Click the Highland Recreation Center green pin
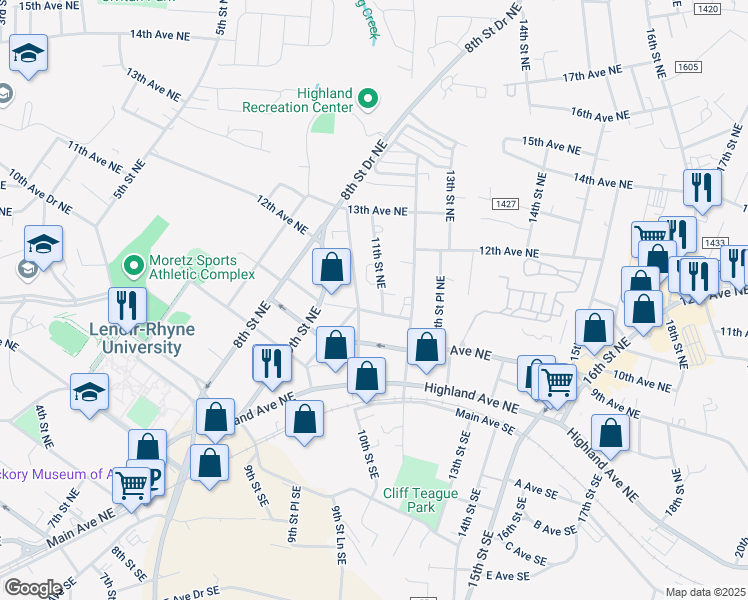Image resolution: width=748 pixels, height=600 pixels. [368, 99]
